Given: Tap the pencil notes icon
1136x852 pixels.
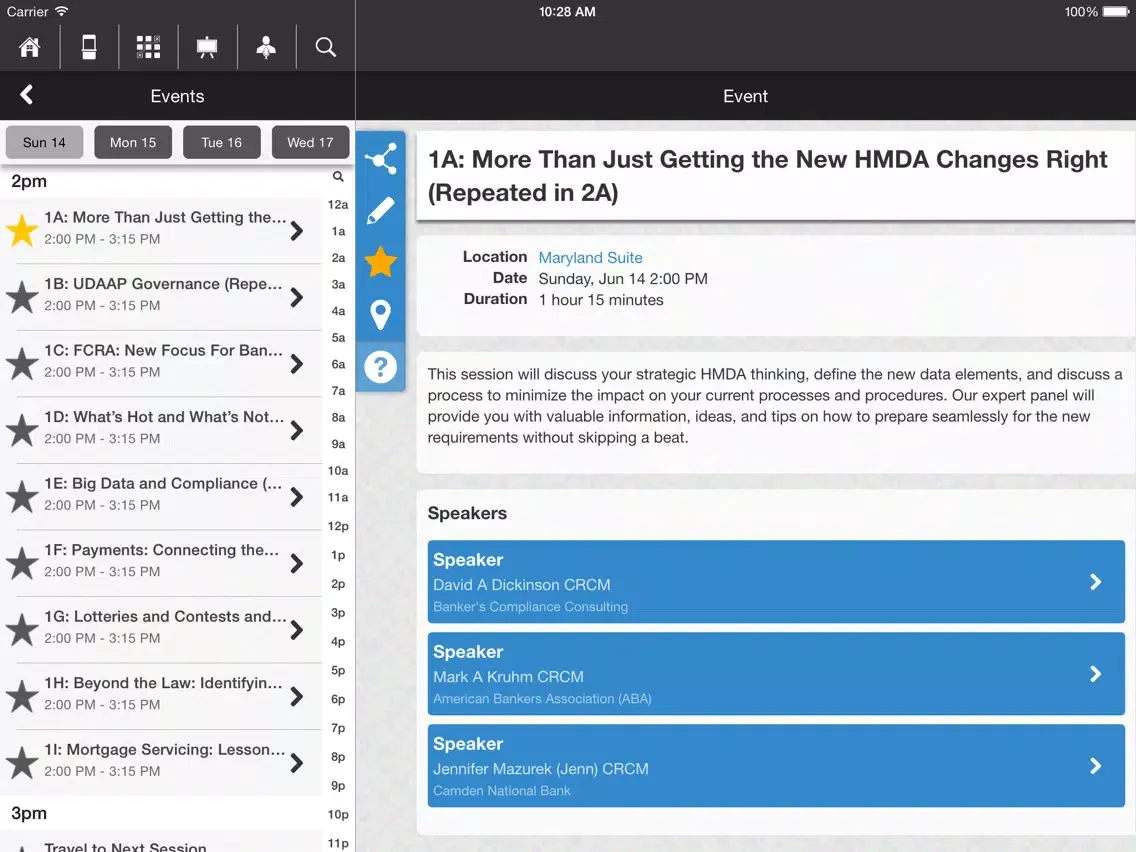Looking at the screenshot, I should pyautogui.click(x=380, y=211).
